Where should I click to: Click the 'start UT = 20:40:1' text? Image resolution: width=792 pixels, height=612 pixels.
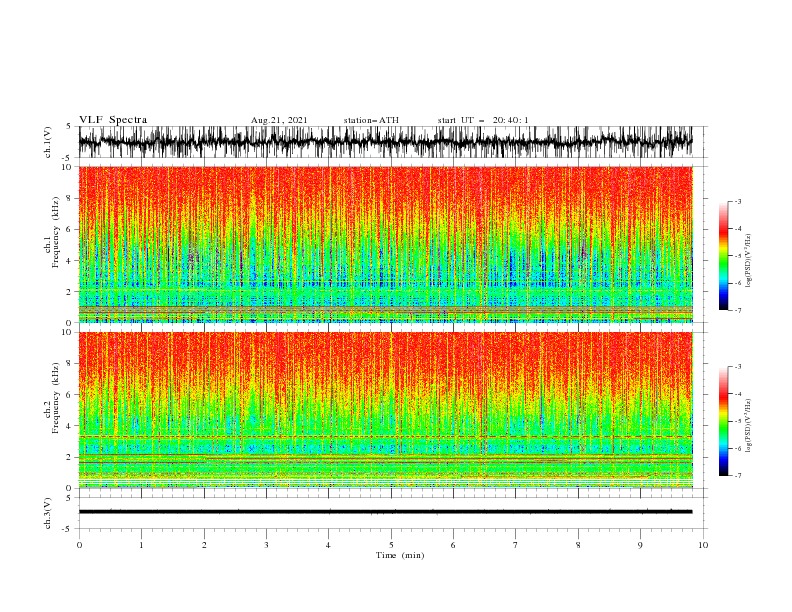pos(483,120)
